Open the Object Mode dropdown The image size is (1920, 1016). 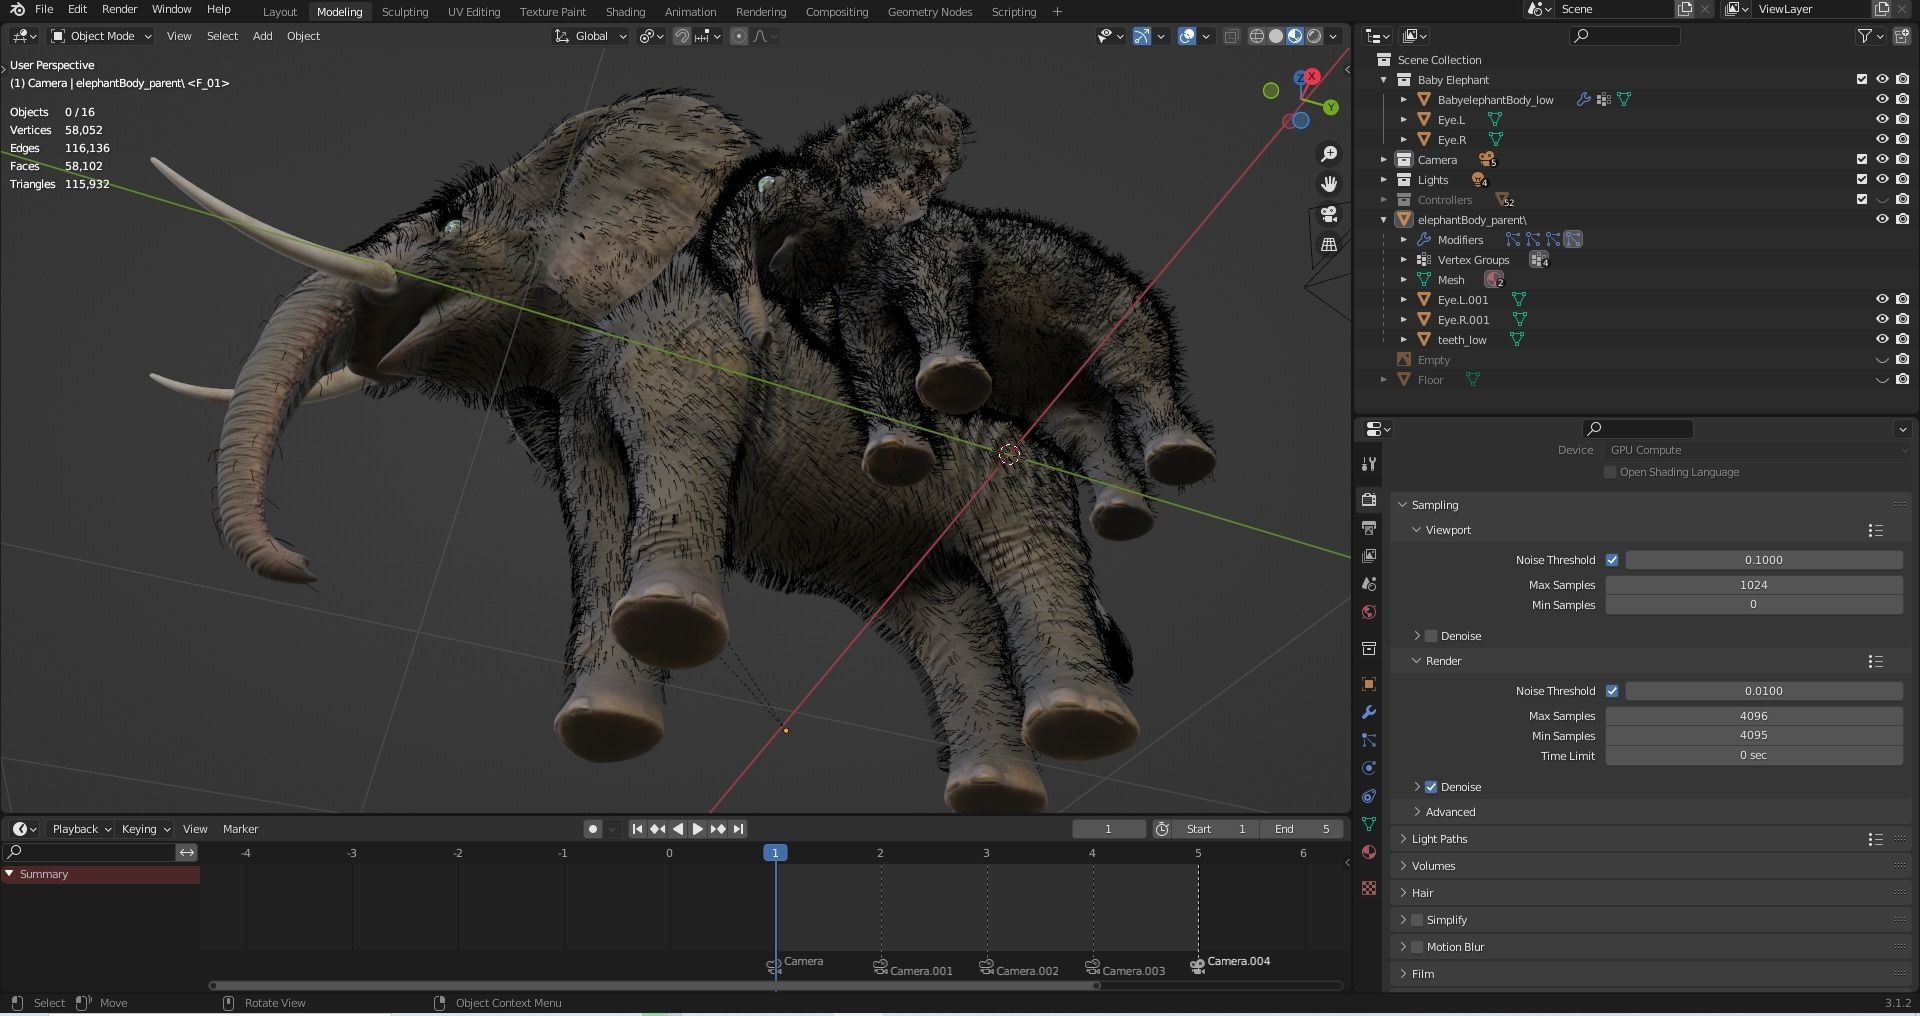click(101, 36)
